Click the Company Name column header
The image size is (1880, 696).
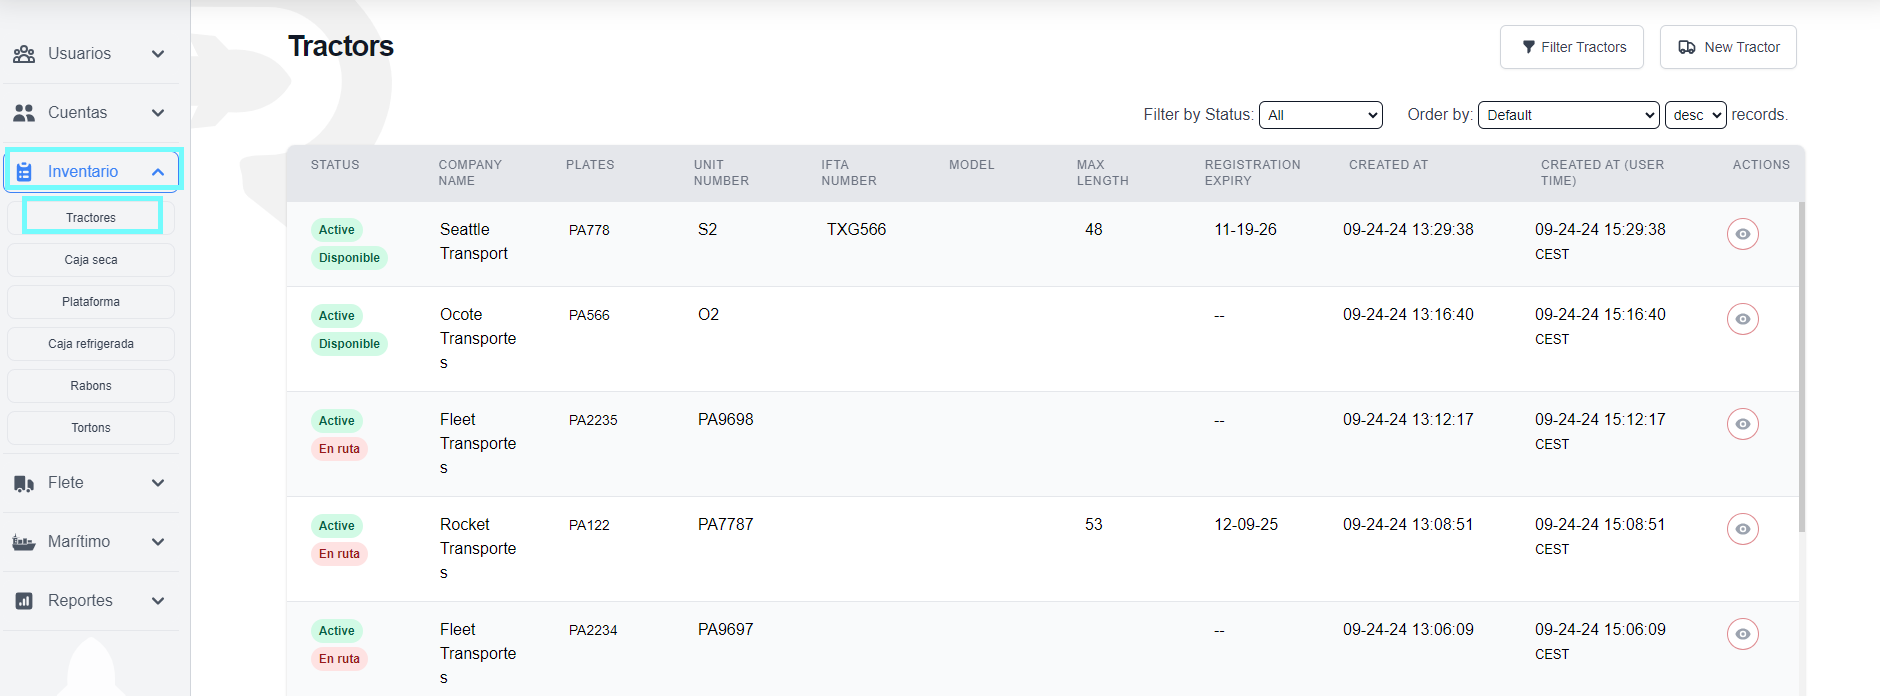click(x=470, y=173)
